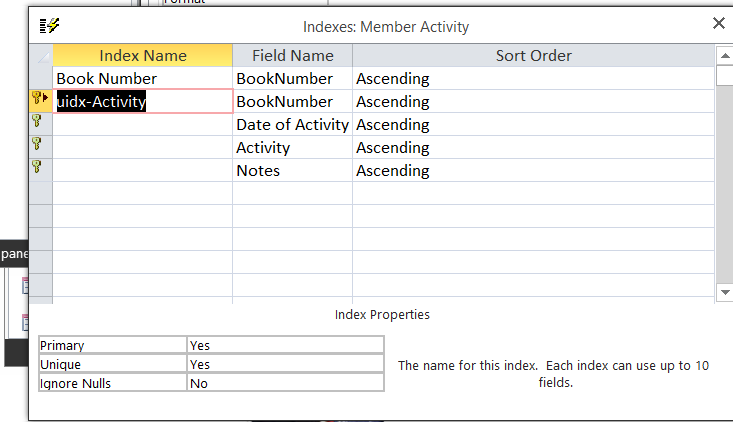Screen dimensions: 733x422
Task: Edit the uidx-Activity index name field
Action: pyautogui.click(x=142, y=101)
